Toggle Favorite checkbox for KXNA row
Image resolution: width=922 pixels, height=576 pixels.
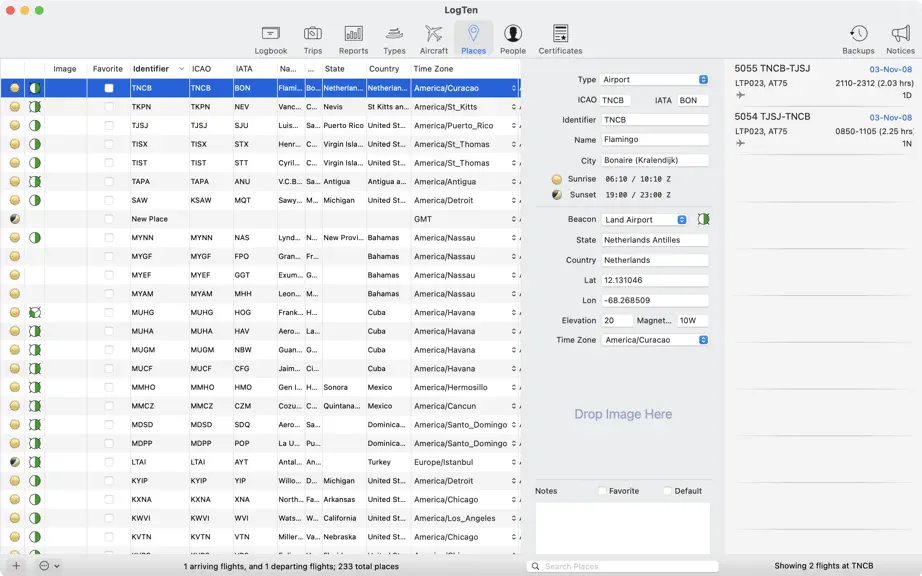pos(109,500)
